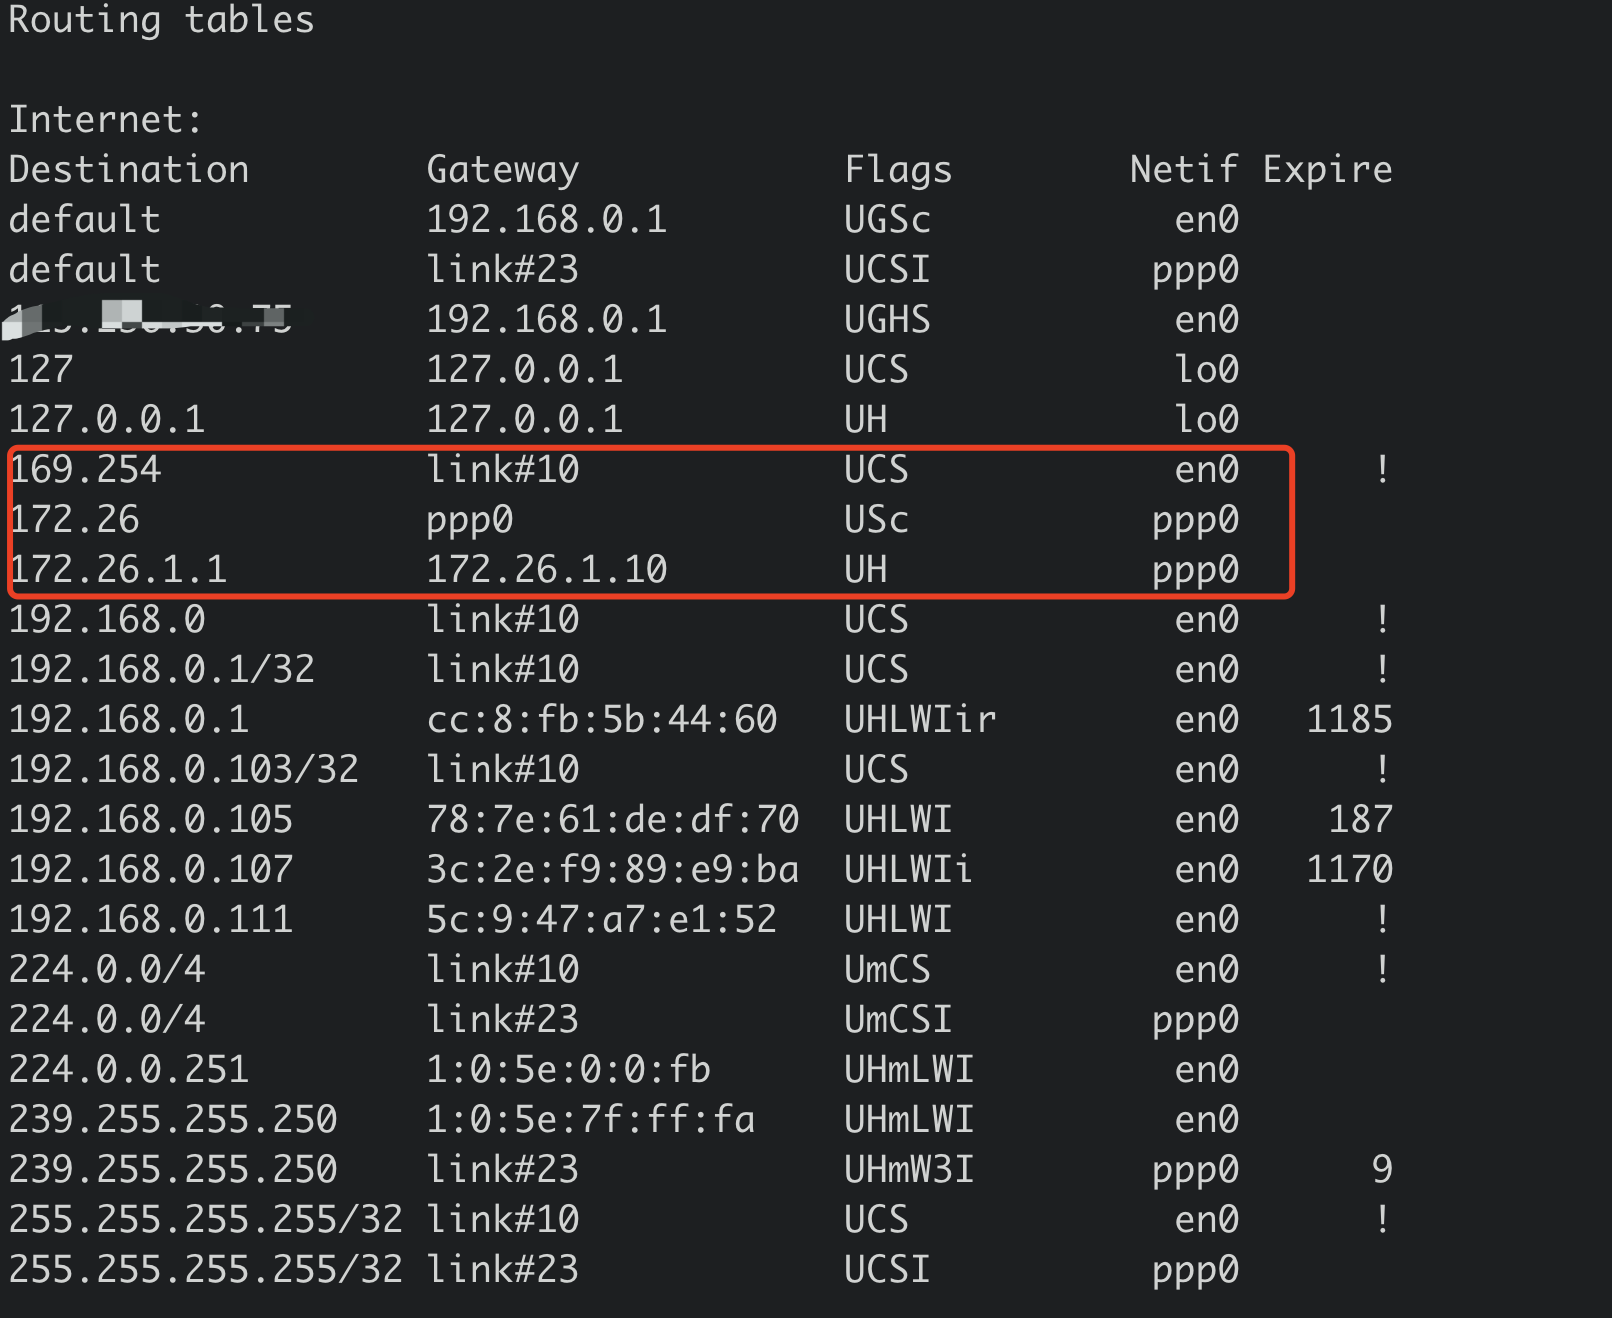Click the Netif column header
This screenshot has height=1318, width=1612.
click(1184, 170)
